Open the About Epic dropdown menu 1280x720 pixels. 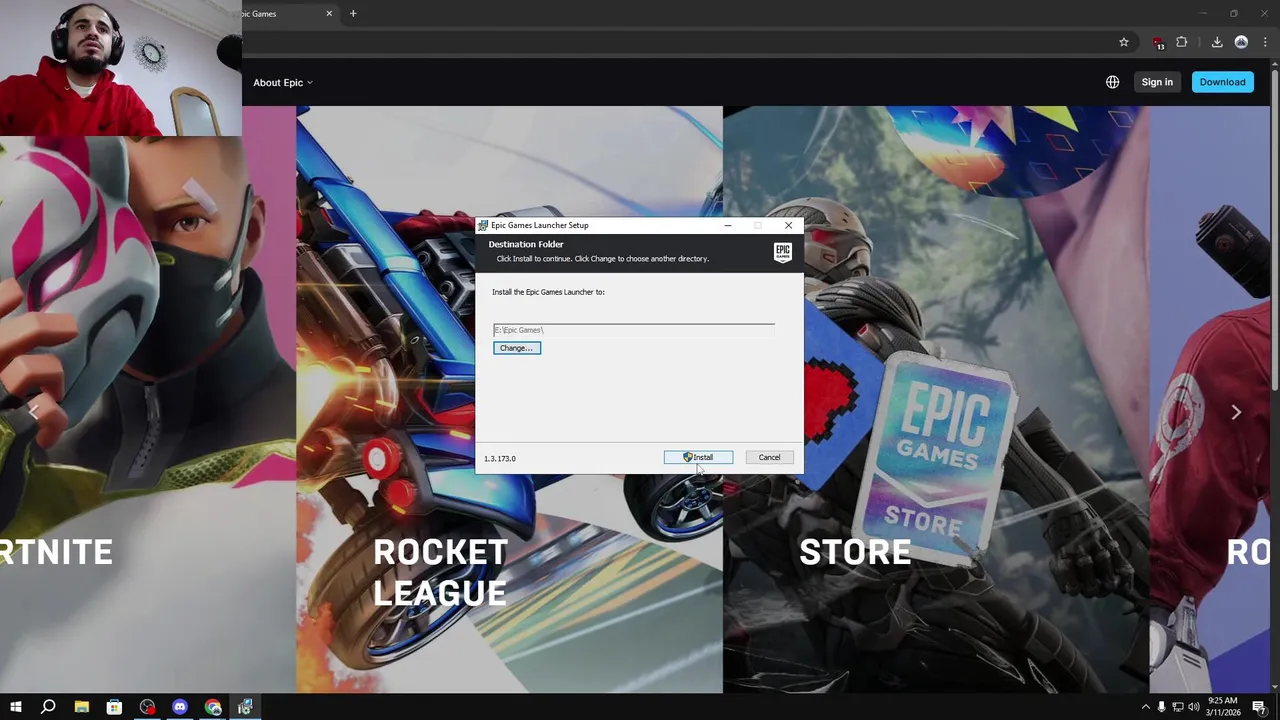(x=283, y=82)
